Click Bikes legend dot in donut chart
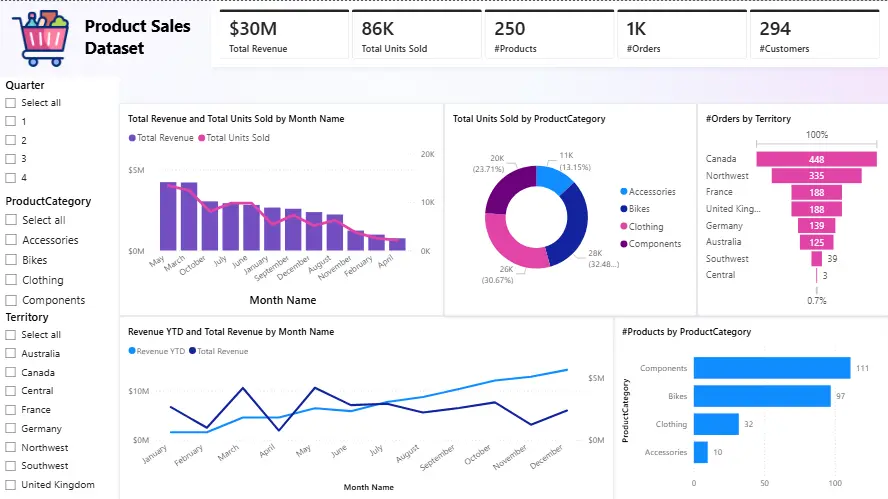This screenshot has height=499, width=888. click(x=624, y=208)
